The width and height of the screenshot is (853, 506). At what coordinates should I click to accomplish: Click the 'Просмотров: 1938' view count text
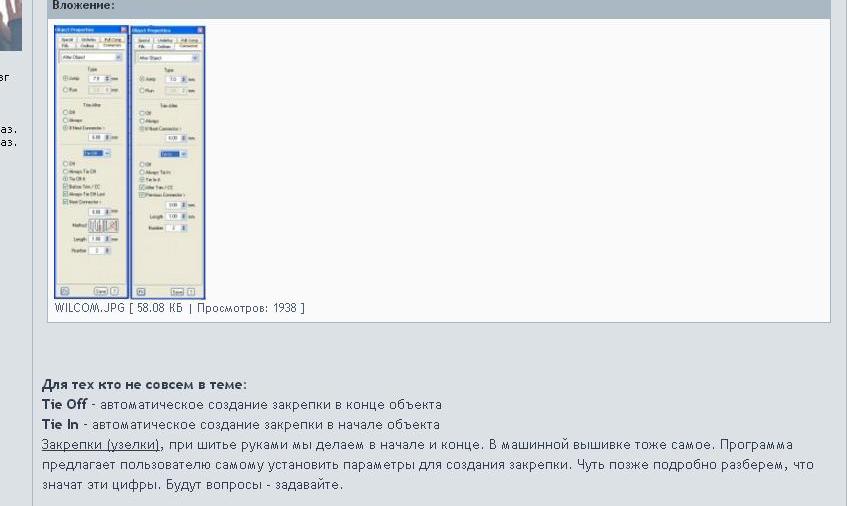(x=246, y=308)
